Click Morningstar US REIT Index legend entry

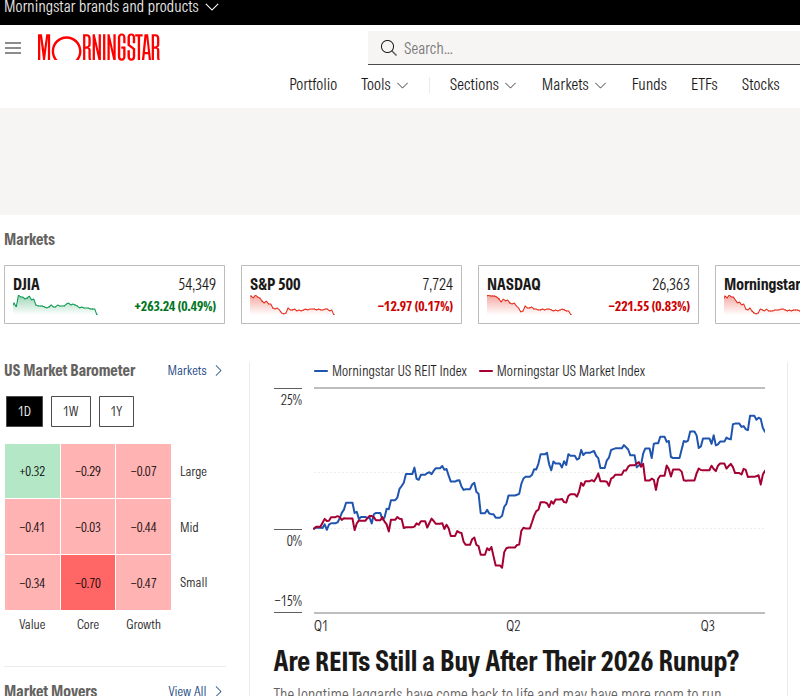390,371
